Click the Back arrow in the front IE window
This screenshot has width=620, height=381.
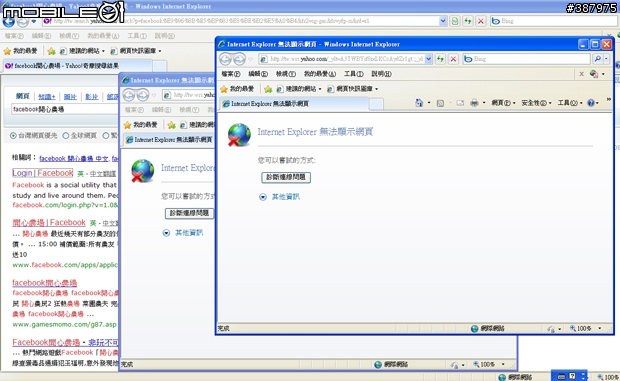tap(225, 59)
